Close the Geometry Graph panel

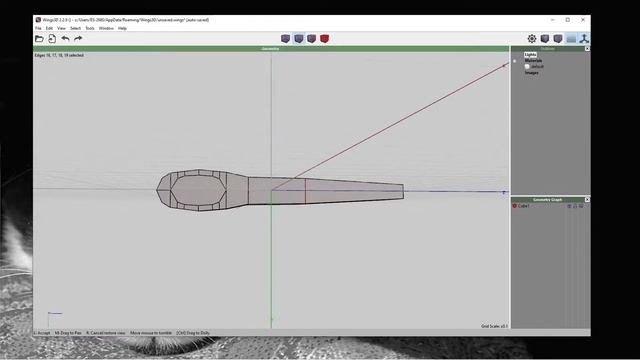(x=587, y=200)
